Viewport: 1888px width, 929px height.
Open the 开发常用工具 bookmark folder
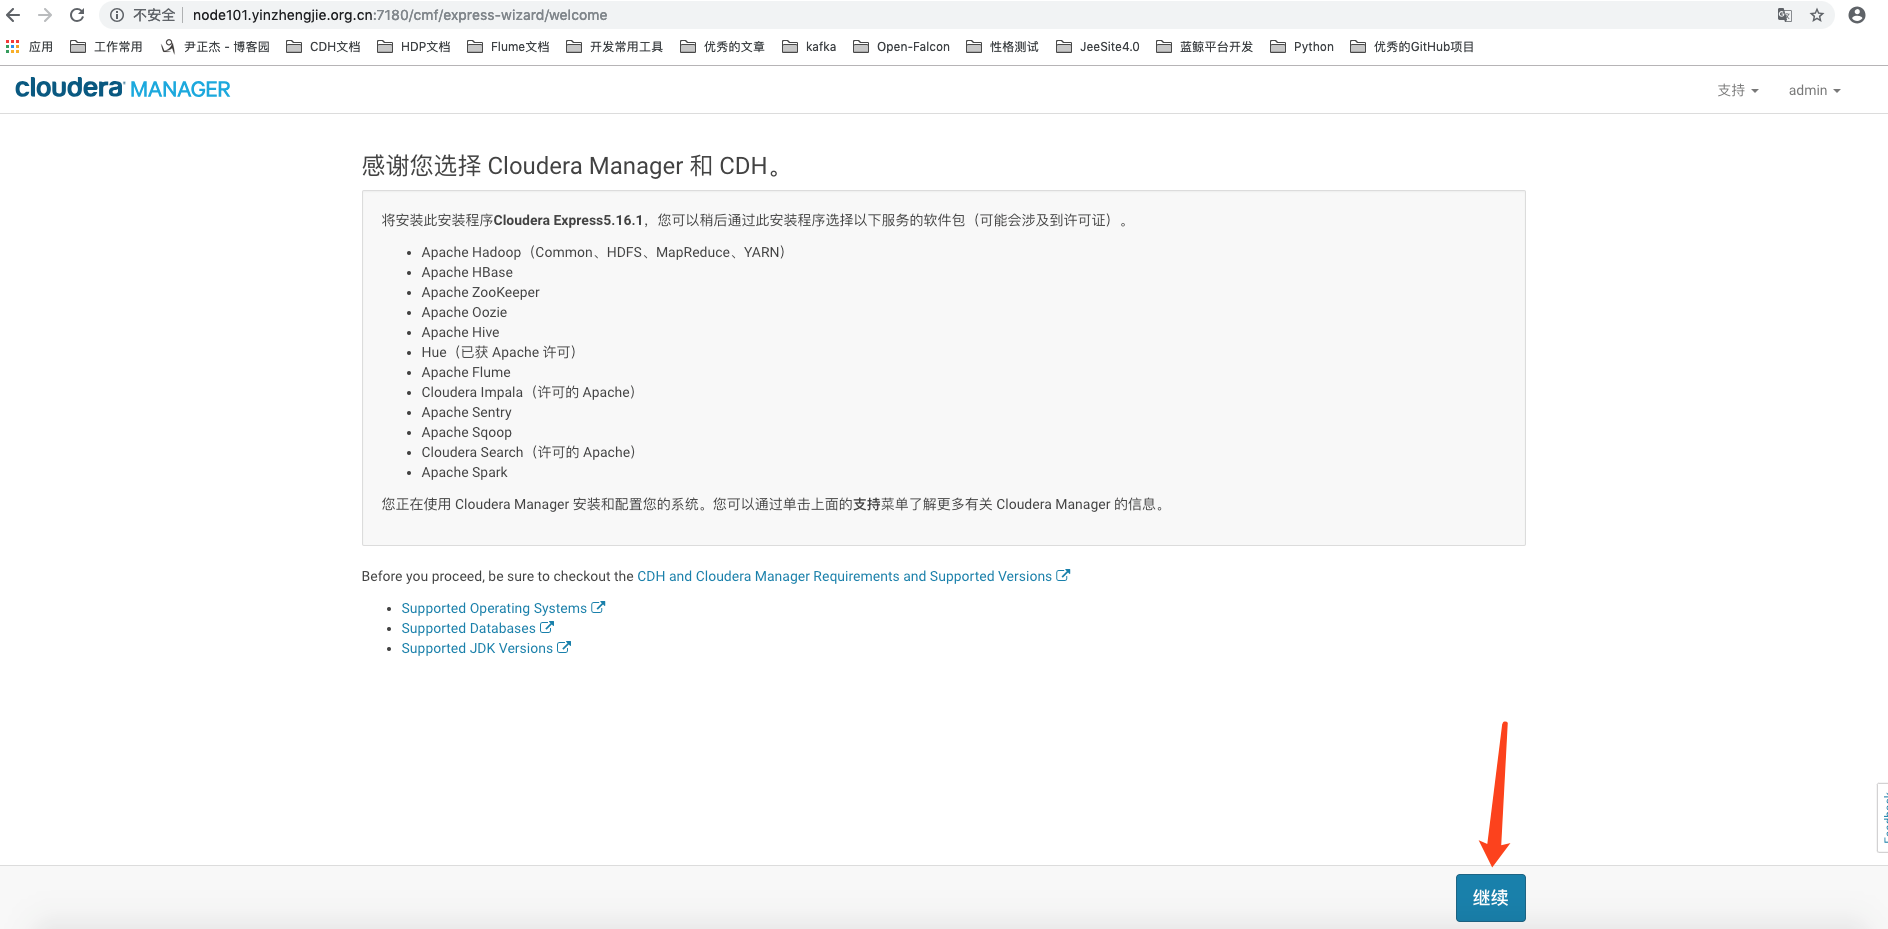pyautogui.click(x=614, y=47)
